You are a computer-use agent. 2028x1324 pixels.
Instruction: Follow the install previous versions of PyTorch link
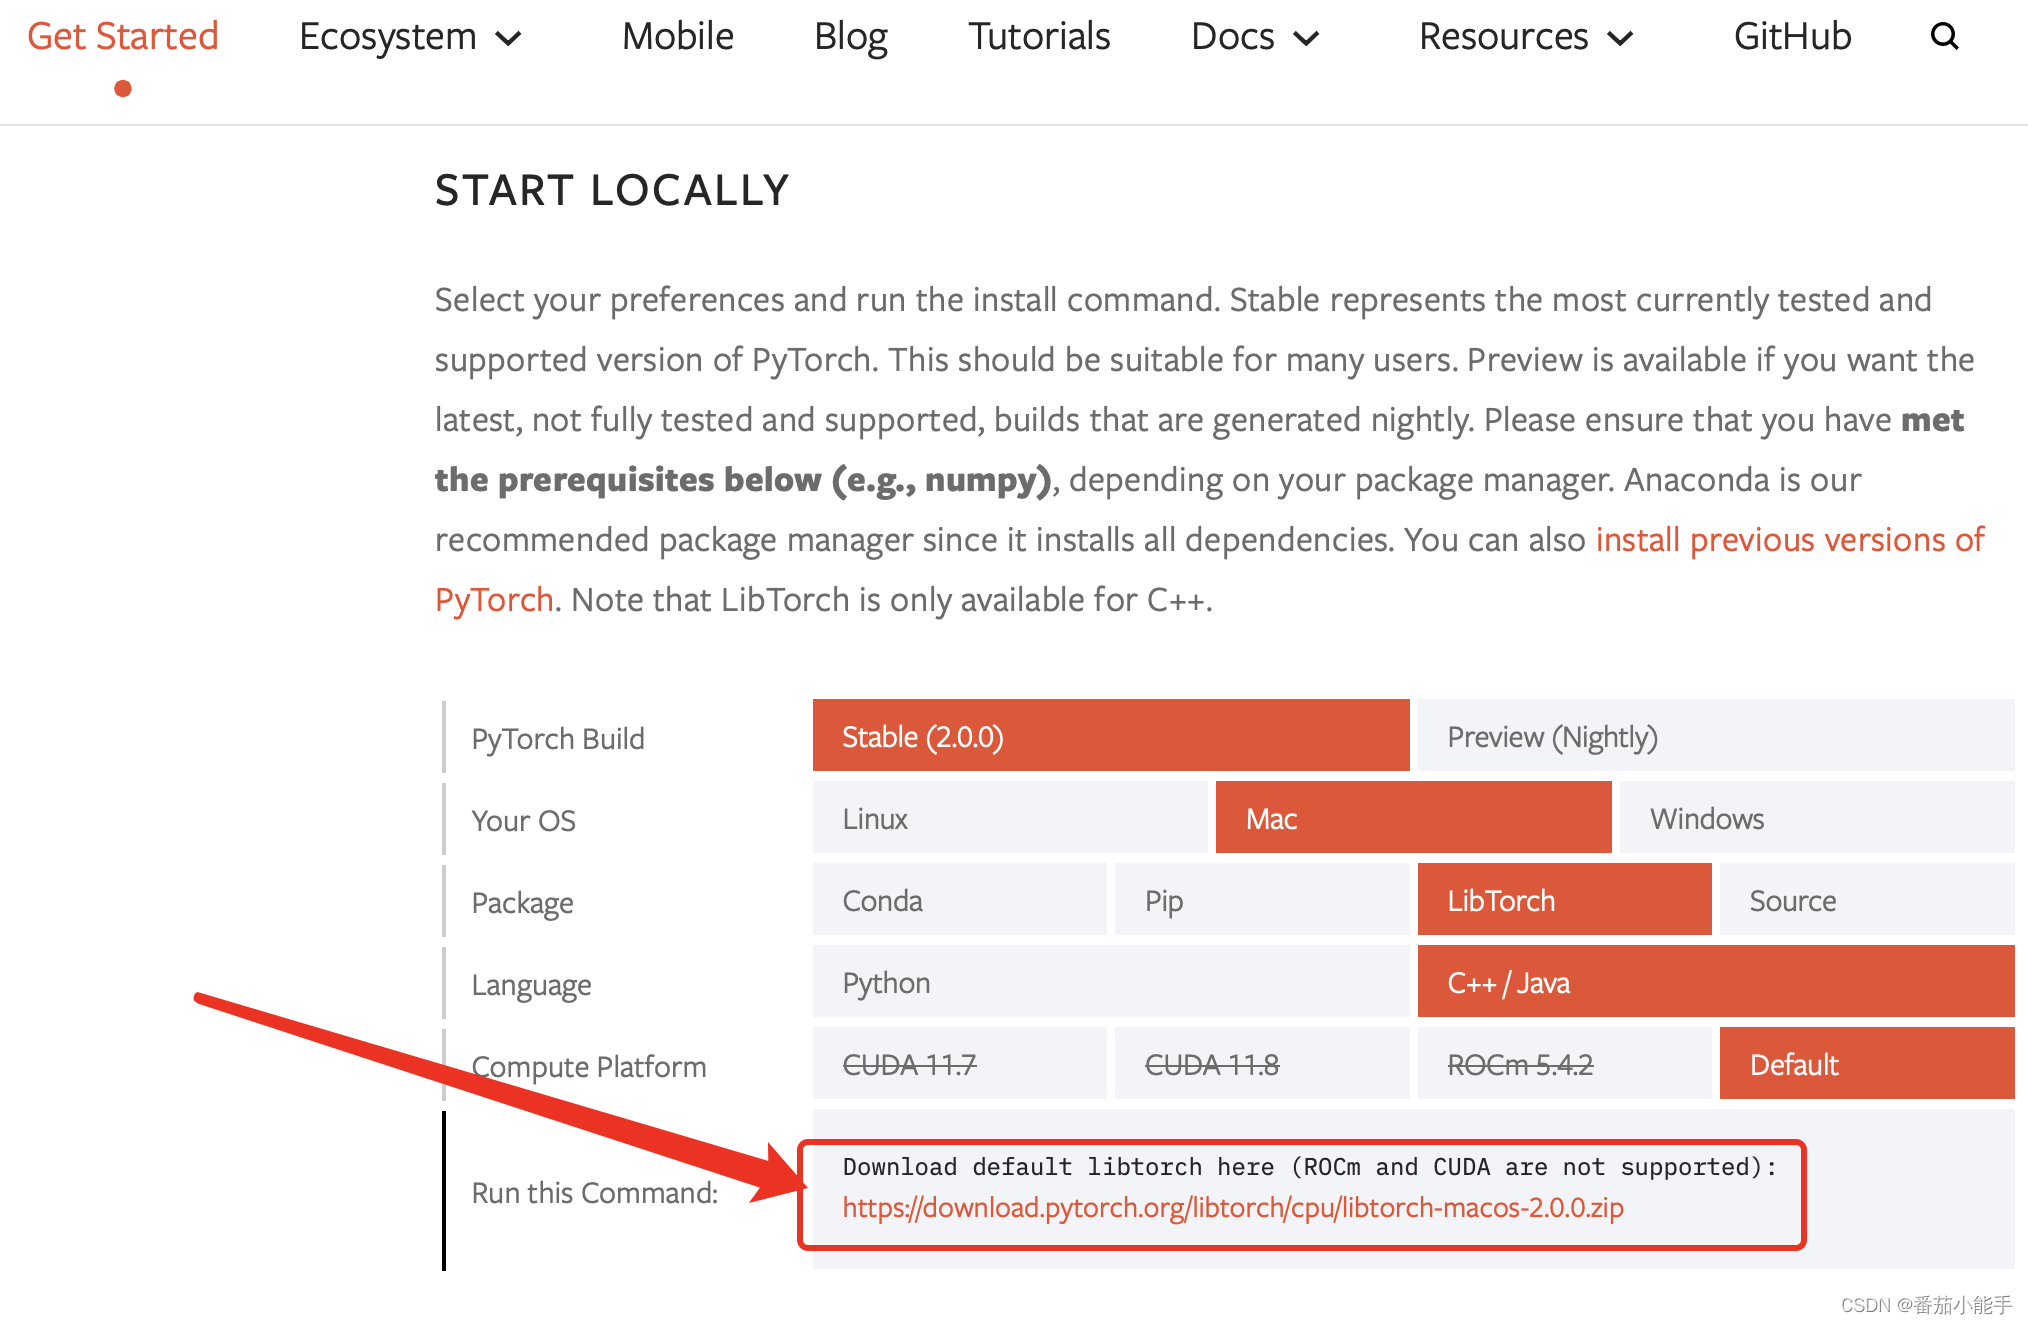1790,540
